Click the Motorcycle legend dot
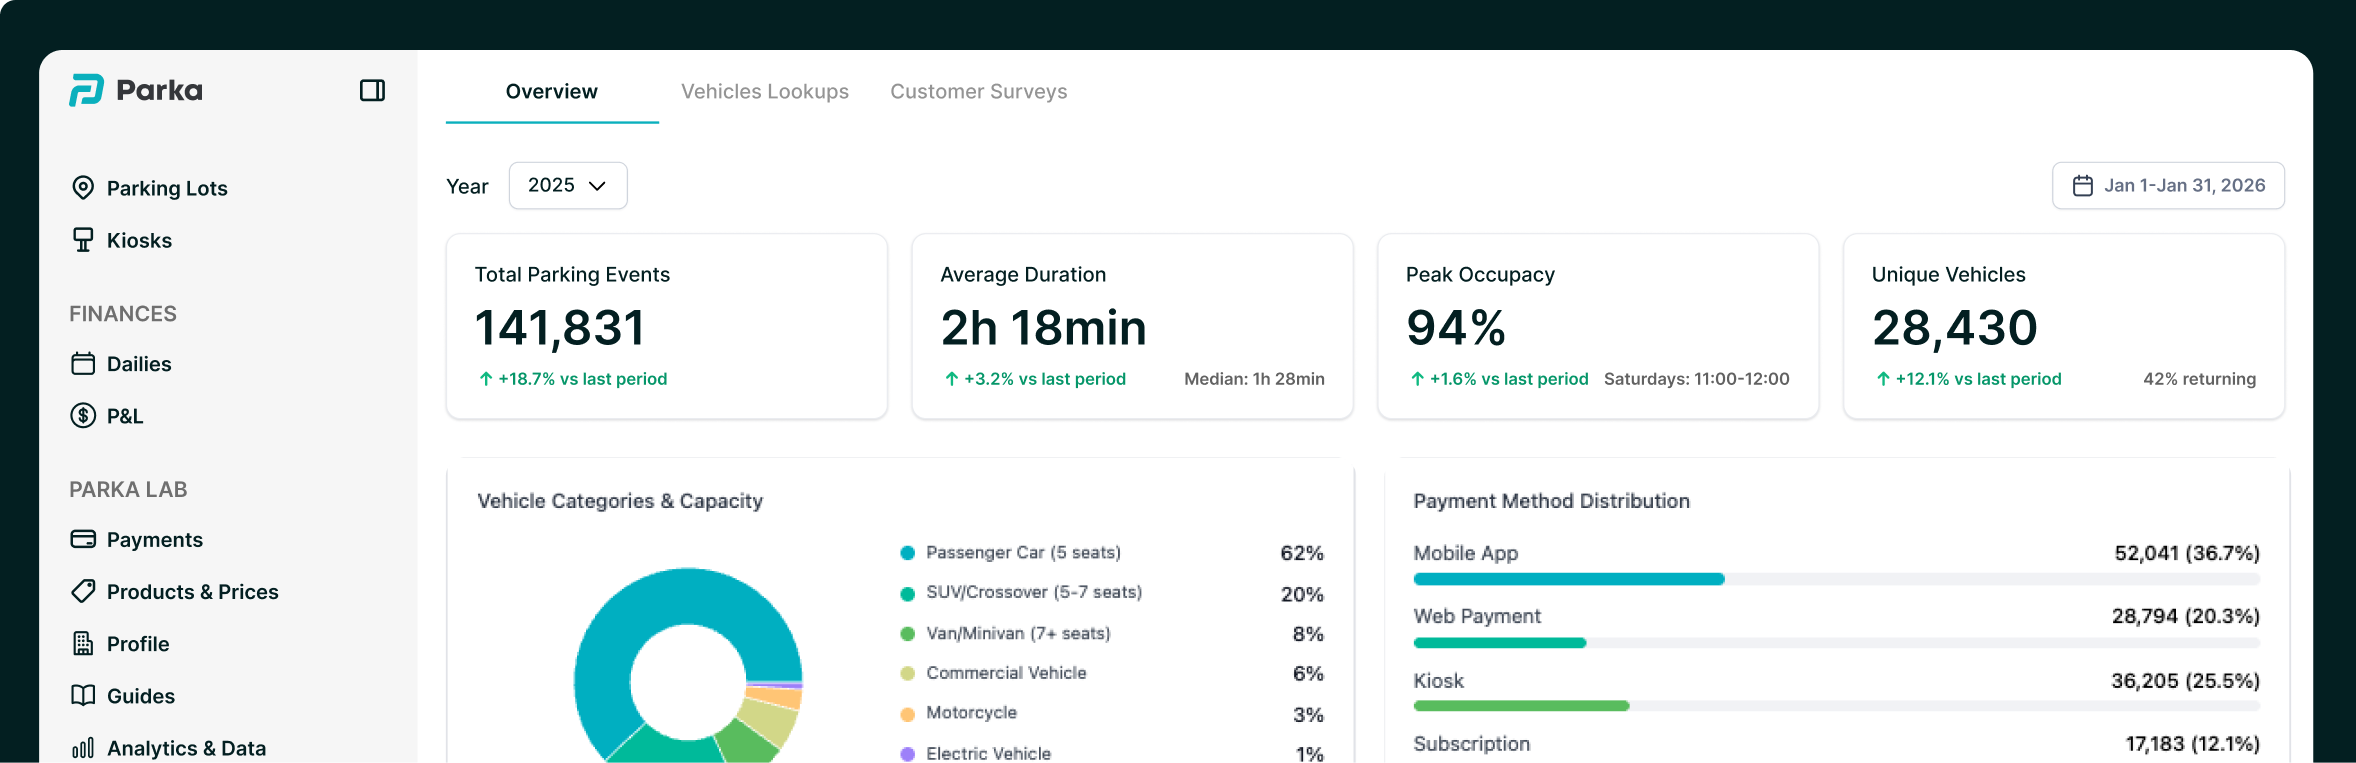Viewport: 2356px width, 763px height. (x=908, y=714)
